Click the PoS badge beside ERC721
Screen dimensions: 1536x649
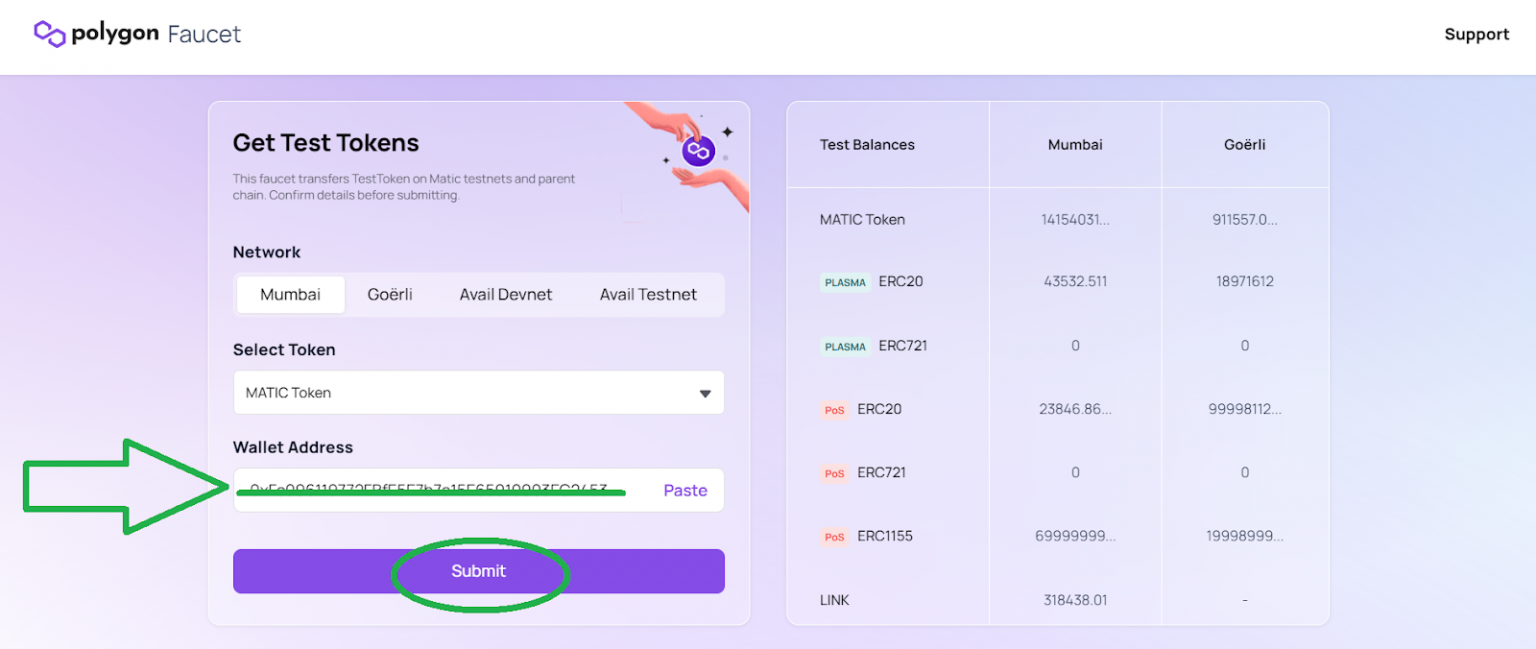[834, 473]
